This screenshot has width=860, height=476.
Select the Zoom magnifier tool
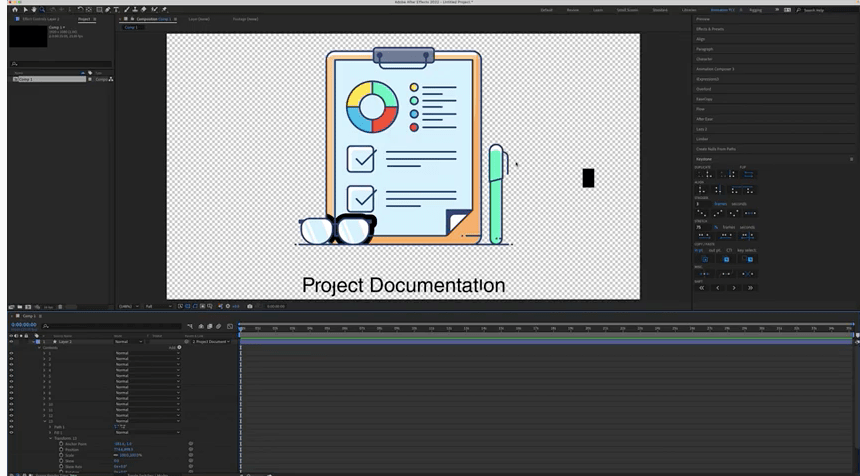(x=42, y=9)
